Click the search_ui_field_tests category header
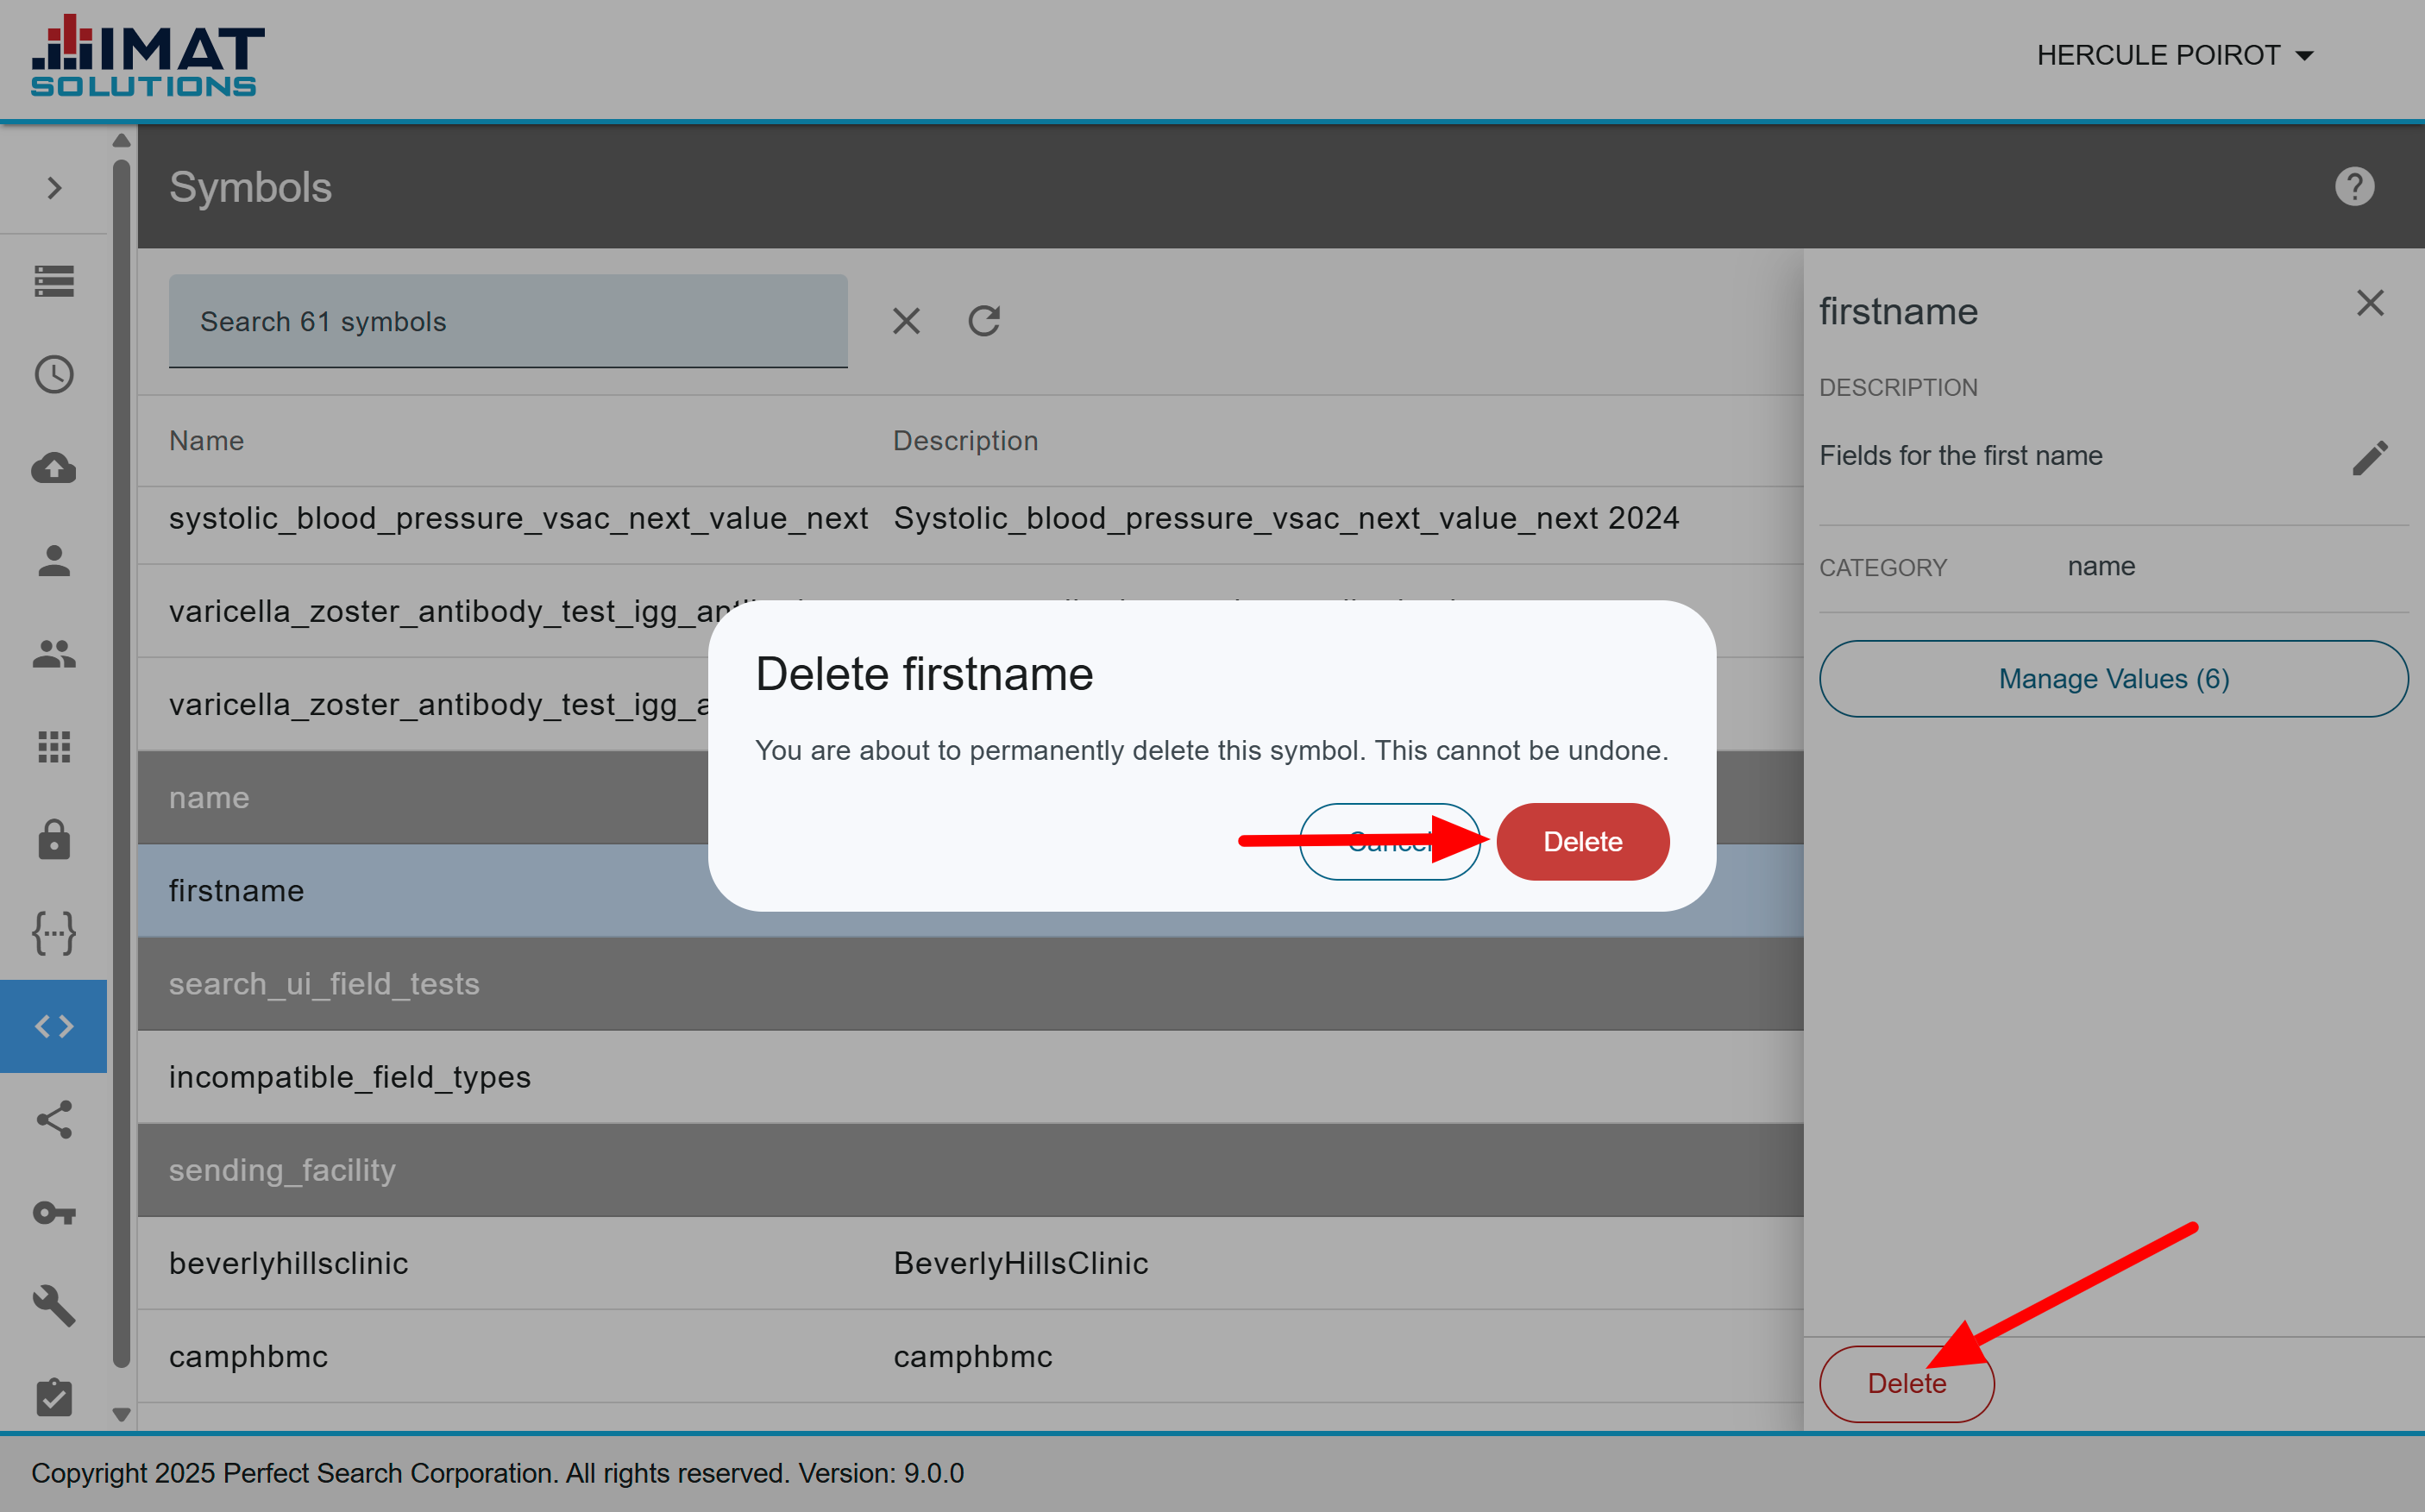Image resolution: width=2425 pixels, height=1512 pixels. pyautogui.click(x=970, y=984)
